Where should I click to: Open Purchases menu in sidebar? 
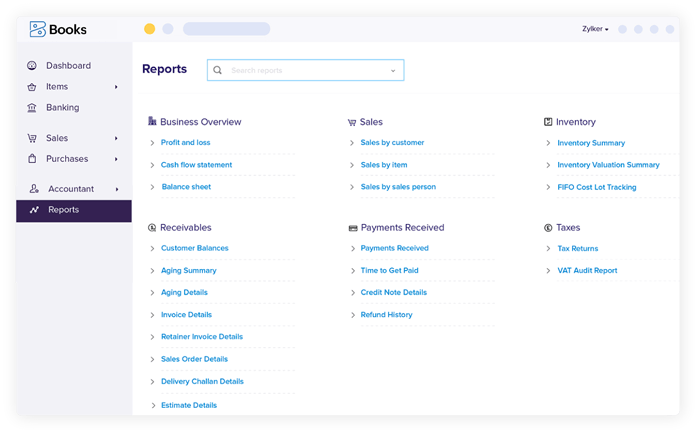click(x=67, y=159)
